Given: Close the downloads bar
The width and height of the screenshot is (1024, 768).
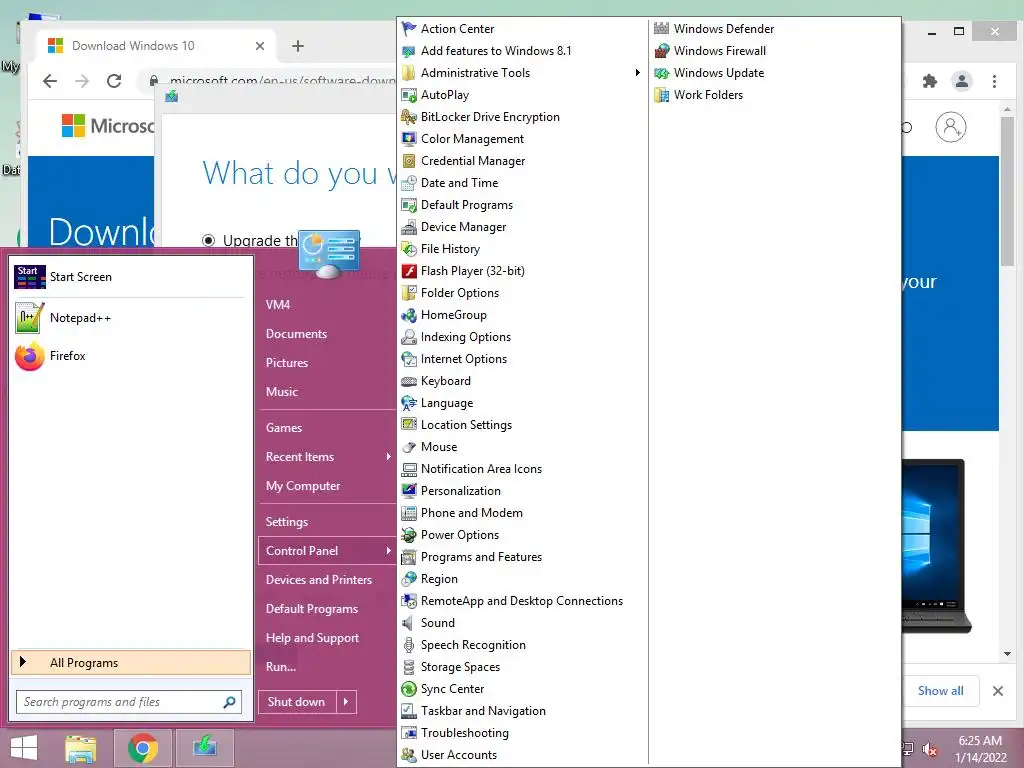Looking at the screenshot, I should click(x=998, y=691).
